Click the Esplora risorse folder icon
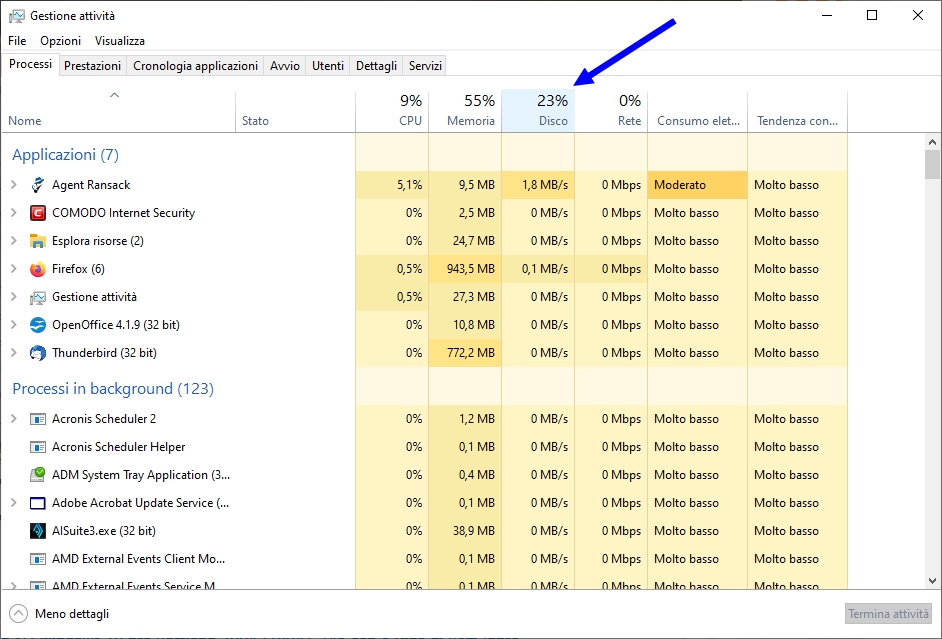Screen dimensions: 942x639 pos(38,241)
